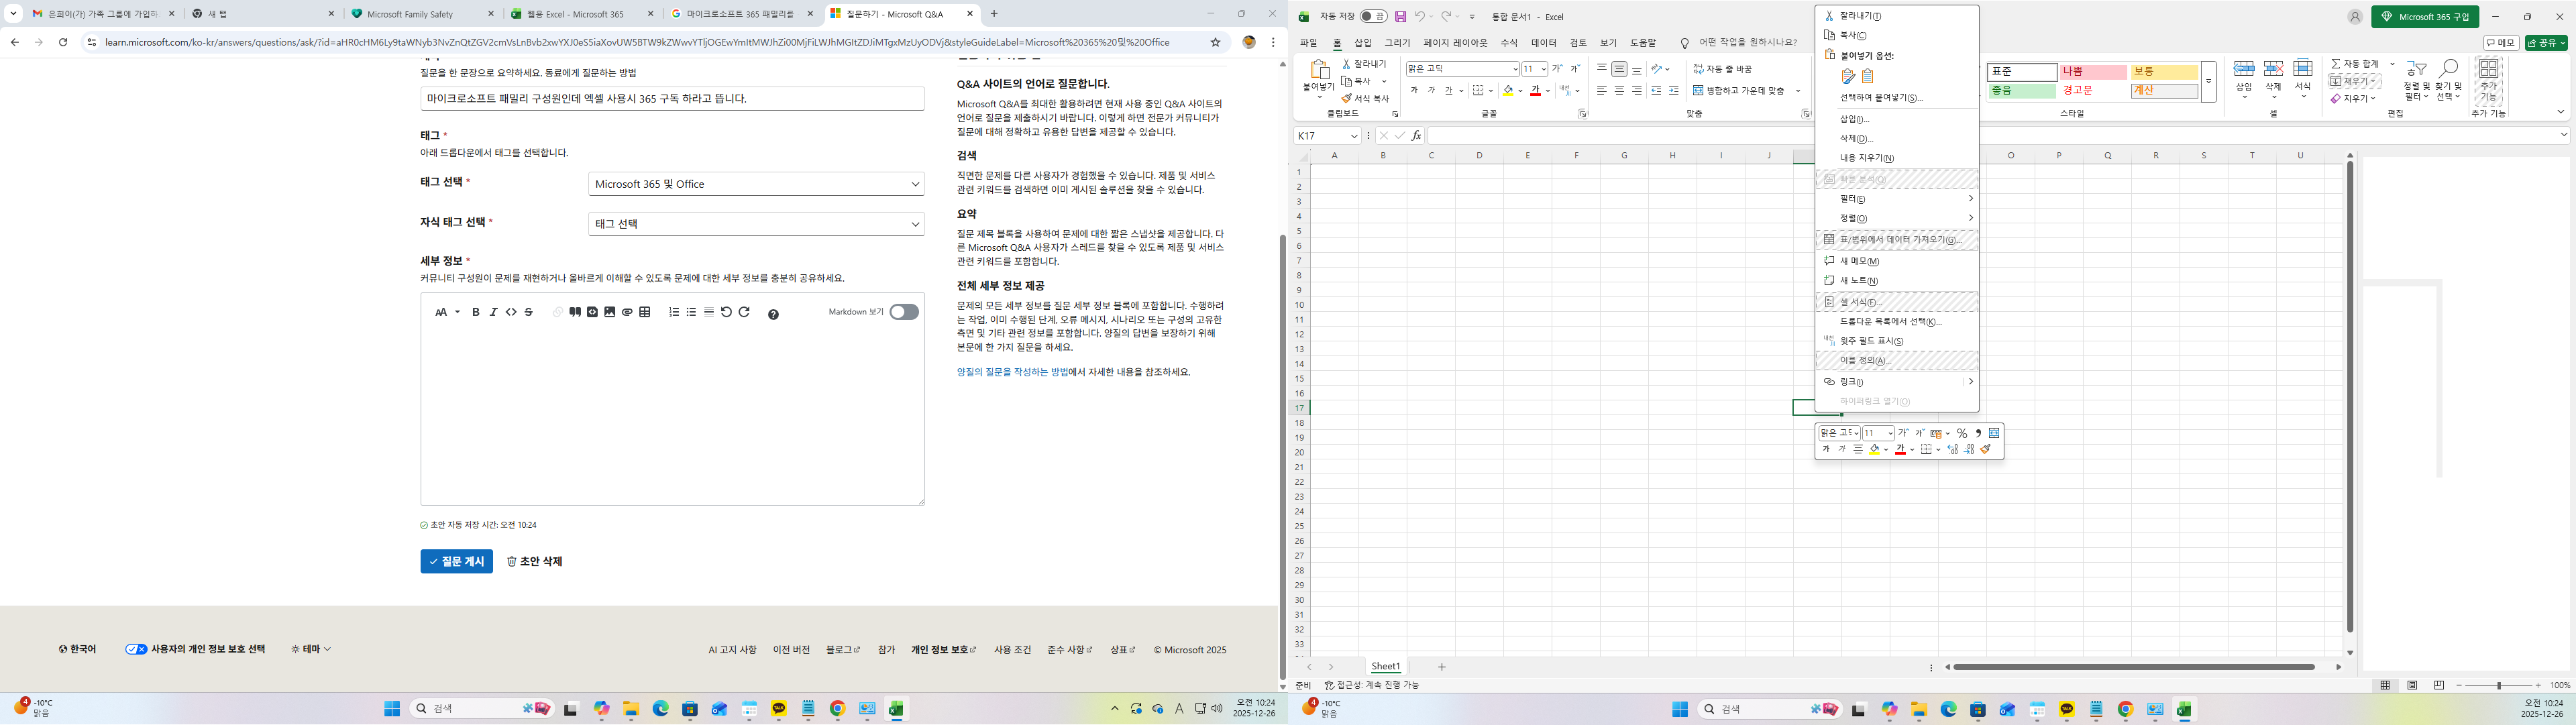
Task: Adjust the Excel zoom slider in the status bar
Action: coord(2498,685)
